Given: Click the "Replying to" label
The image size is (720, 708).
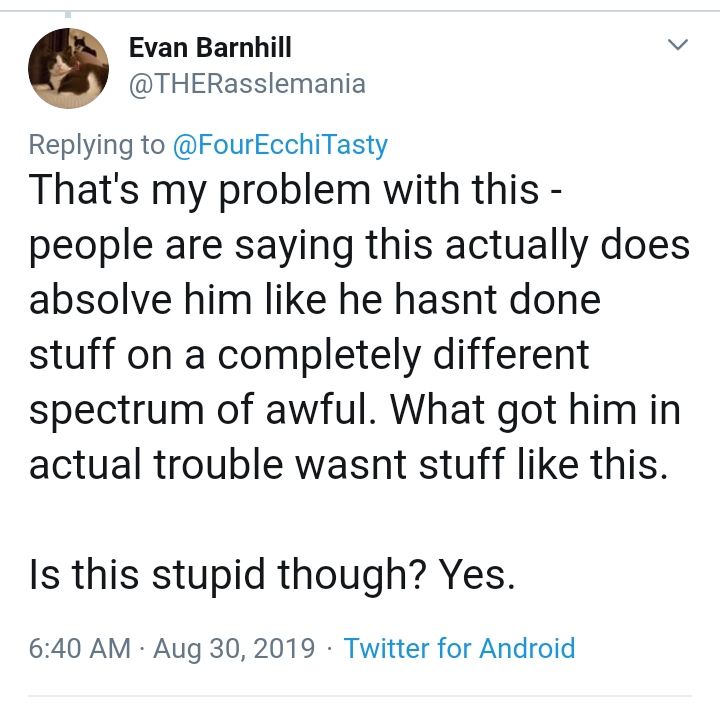Looking at the screenshot, I should point(96,145).
